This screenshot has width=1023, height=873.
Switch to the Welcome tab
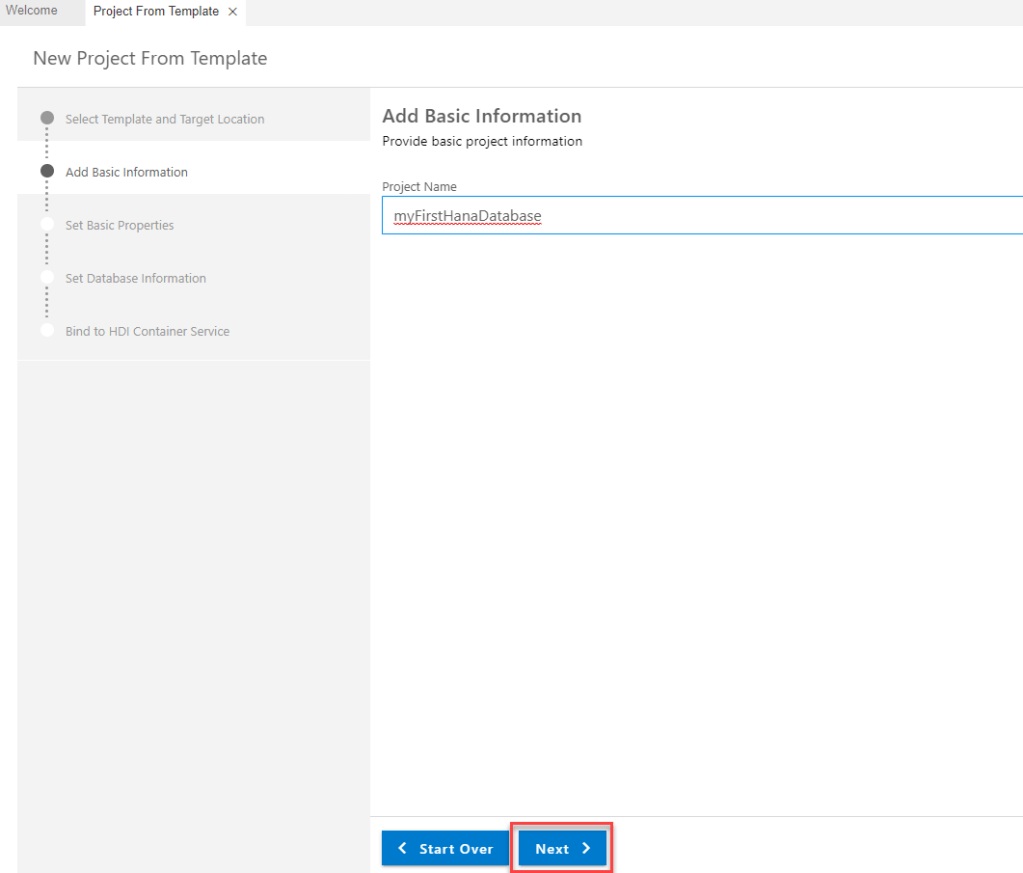coord(31,11)
